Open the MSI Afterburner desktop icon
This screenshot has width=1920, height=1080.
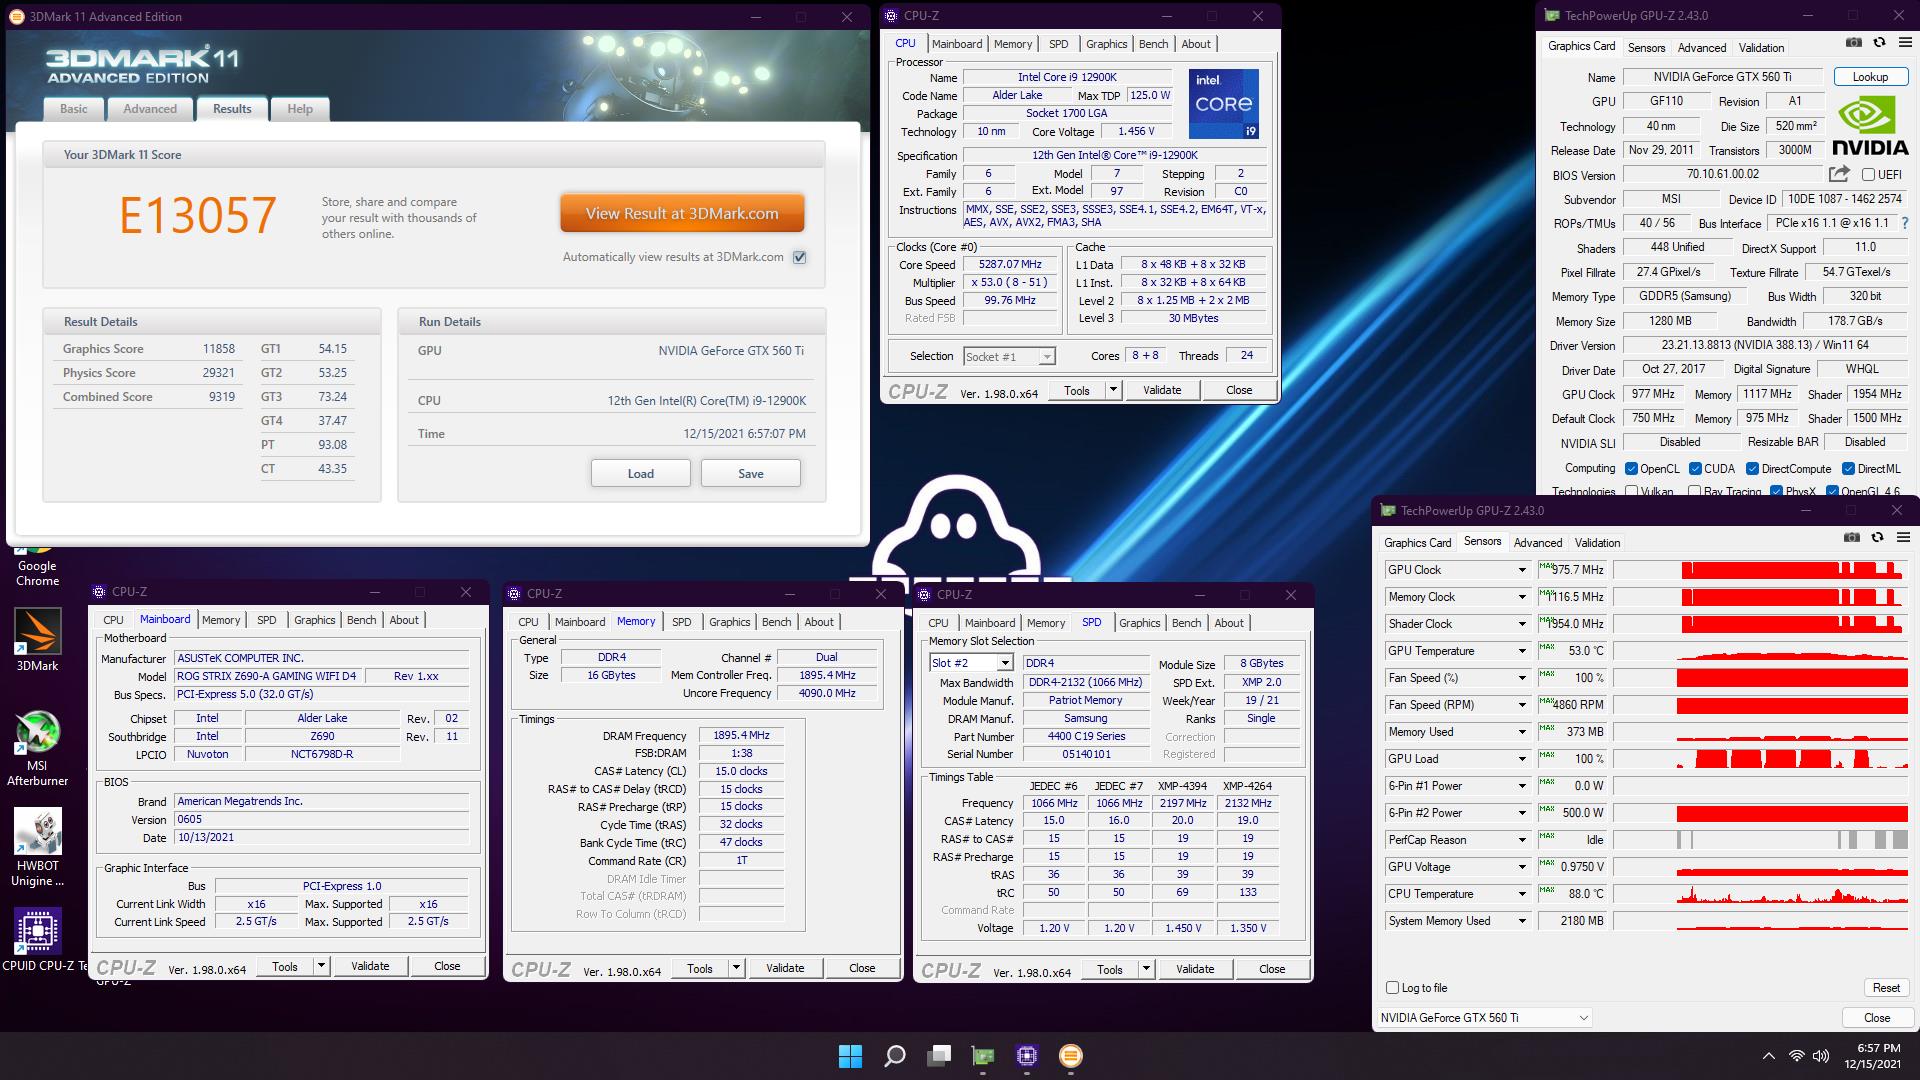tap(37, 748)
